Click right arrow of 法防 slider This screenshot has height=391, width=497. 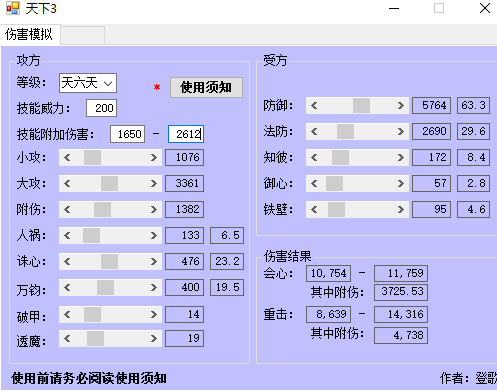pos(401,131)
